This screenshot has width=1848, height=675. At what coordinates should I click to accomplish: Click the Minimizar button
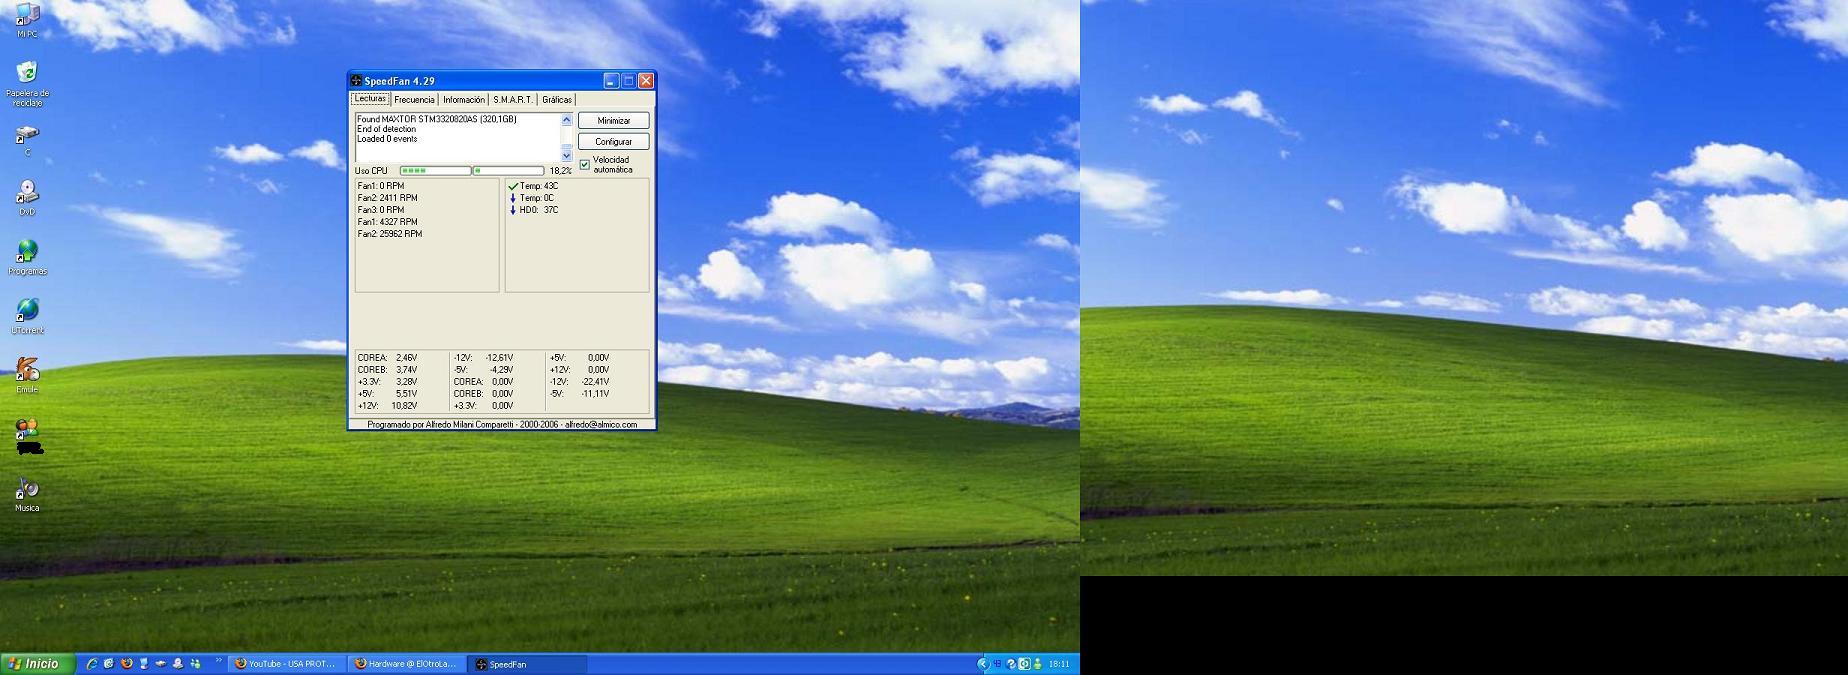tap(614, 120)
